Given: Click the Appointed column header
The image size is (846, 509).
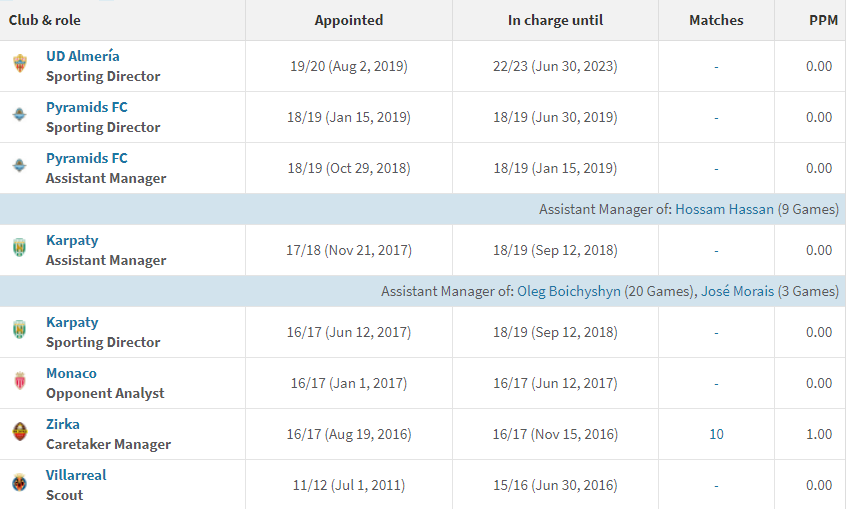Looking at the screenshot, I should tap(349, 20).
